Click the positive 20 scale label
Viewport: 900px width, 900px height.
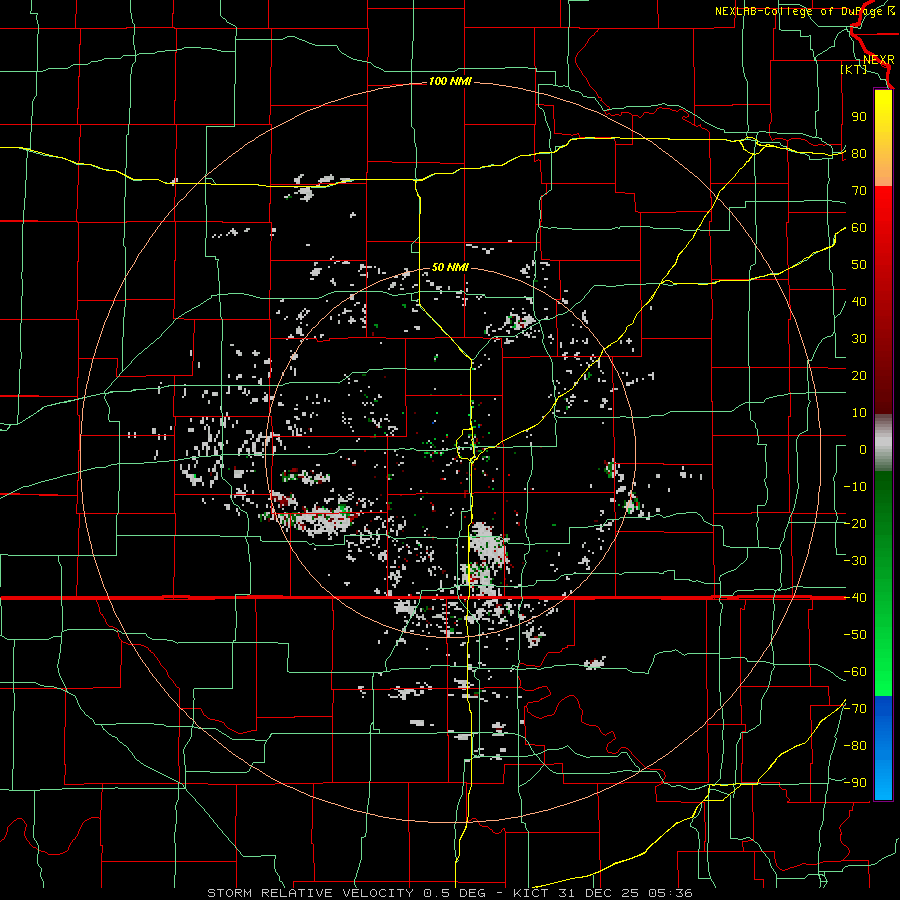(x=859, y=376)
